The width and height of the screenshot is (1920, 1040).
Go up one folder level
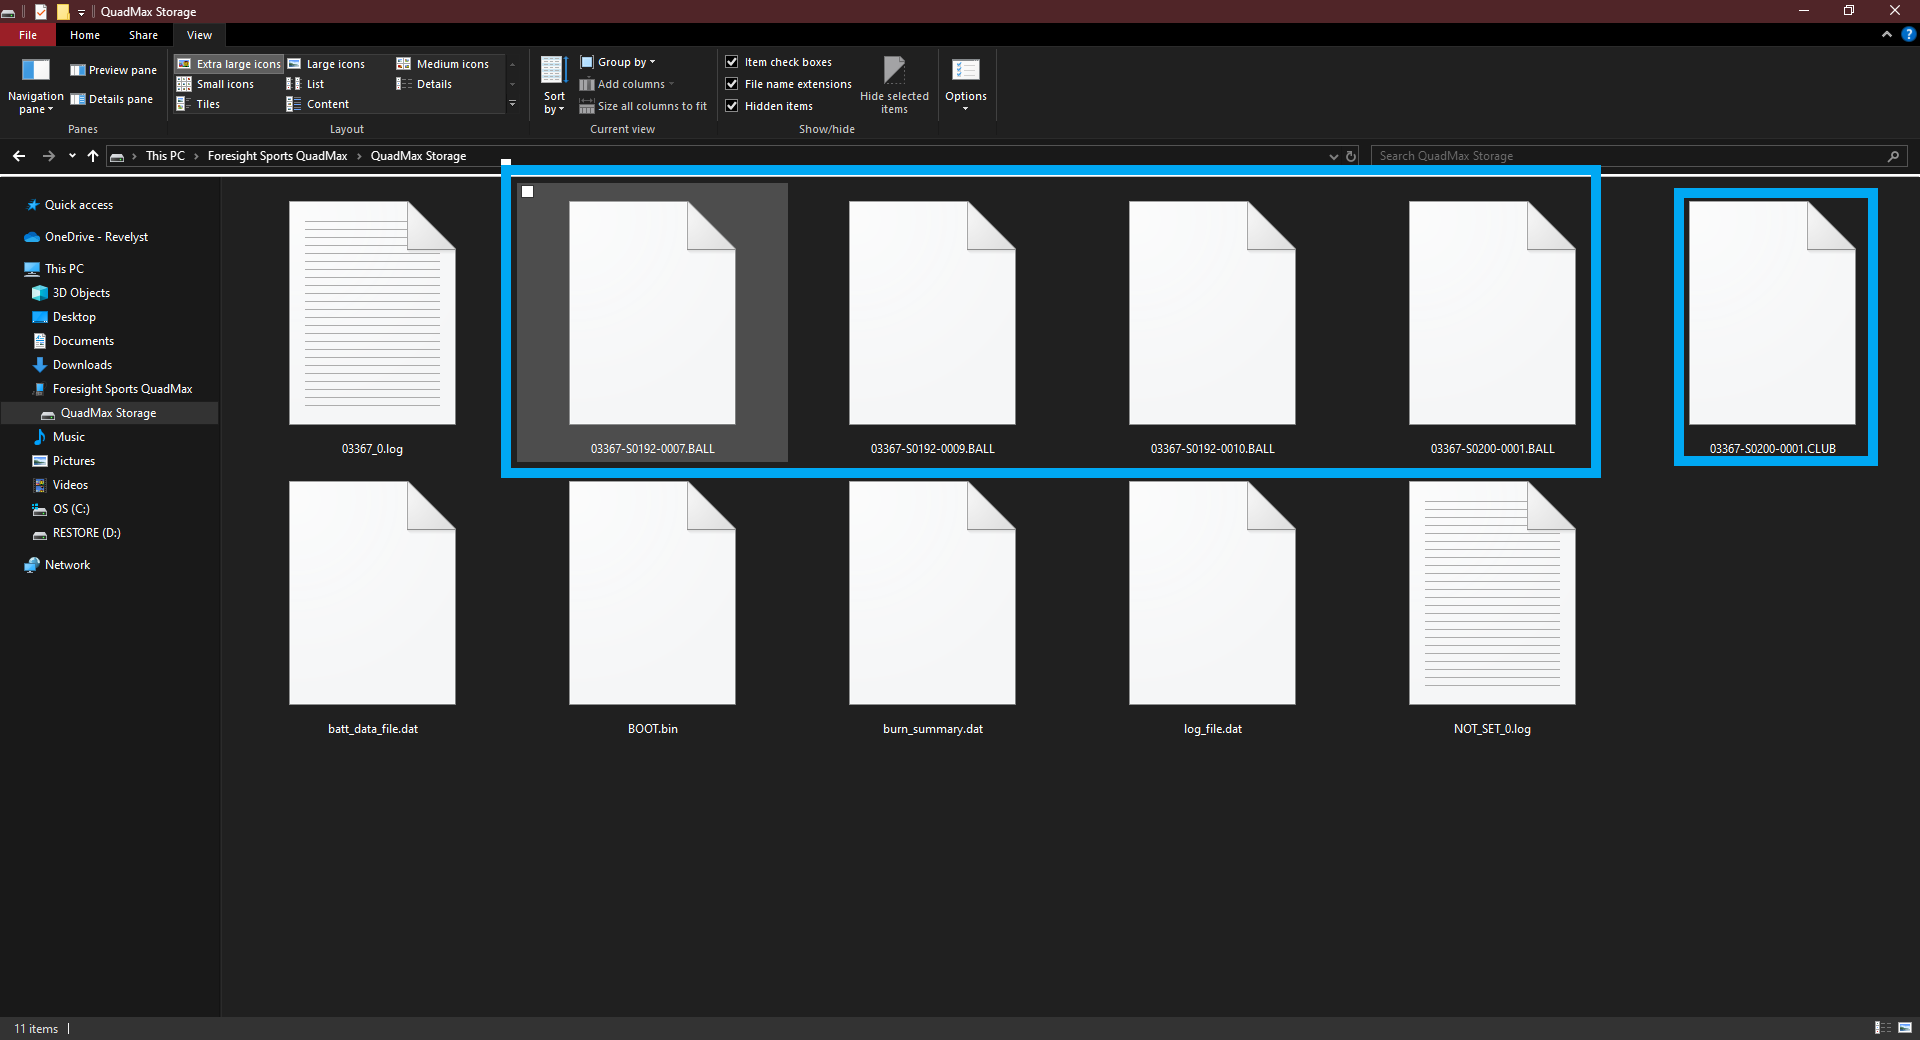(x=93, y=156)
